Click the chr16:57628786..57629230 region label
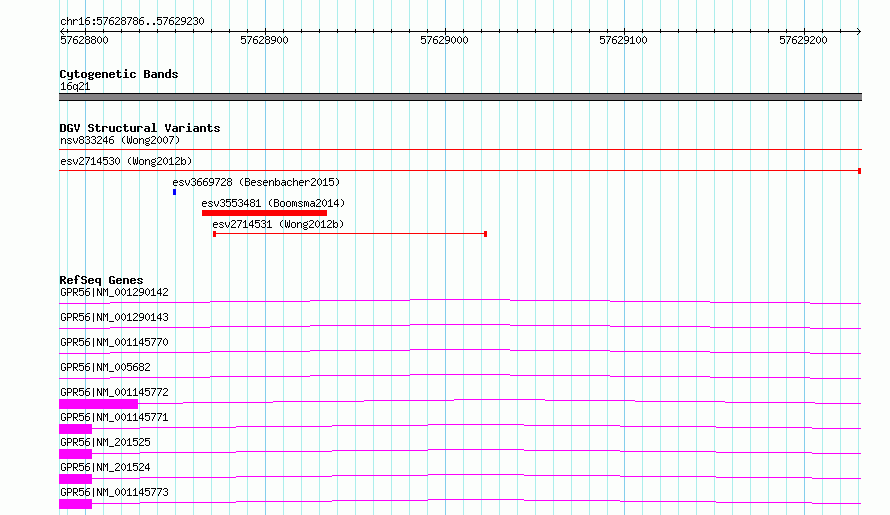 pyautogui.click(x=132, y=21)
